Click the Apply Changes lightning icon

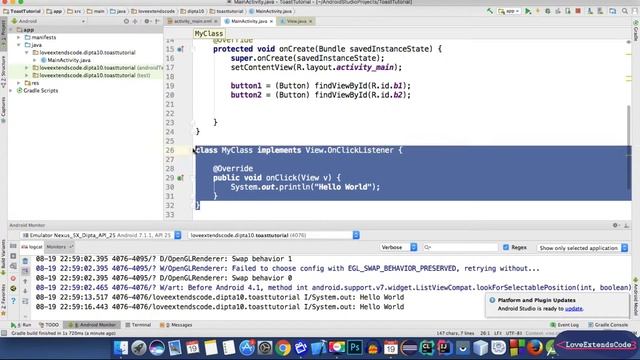tap(538, 11)
